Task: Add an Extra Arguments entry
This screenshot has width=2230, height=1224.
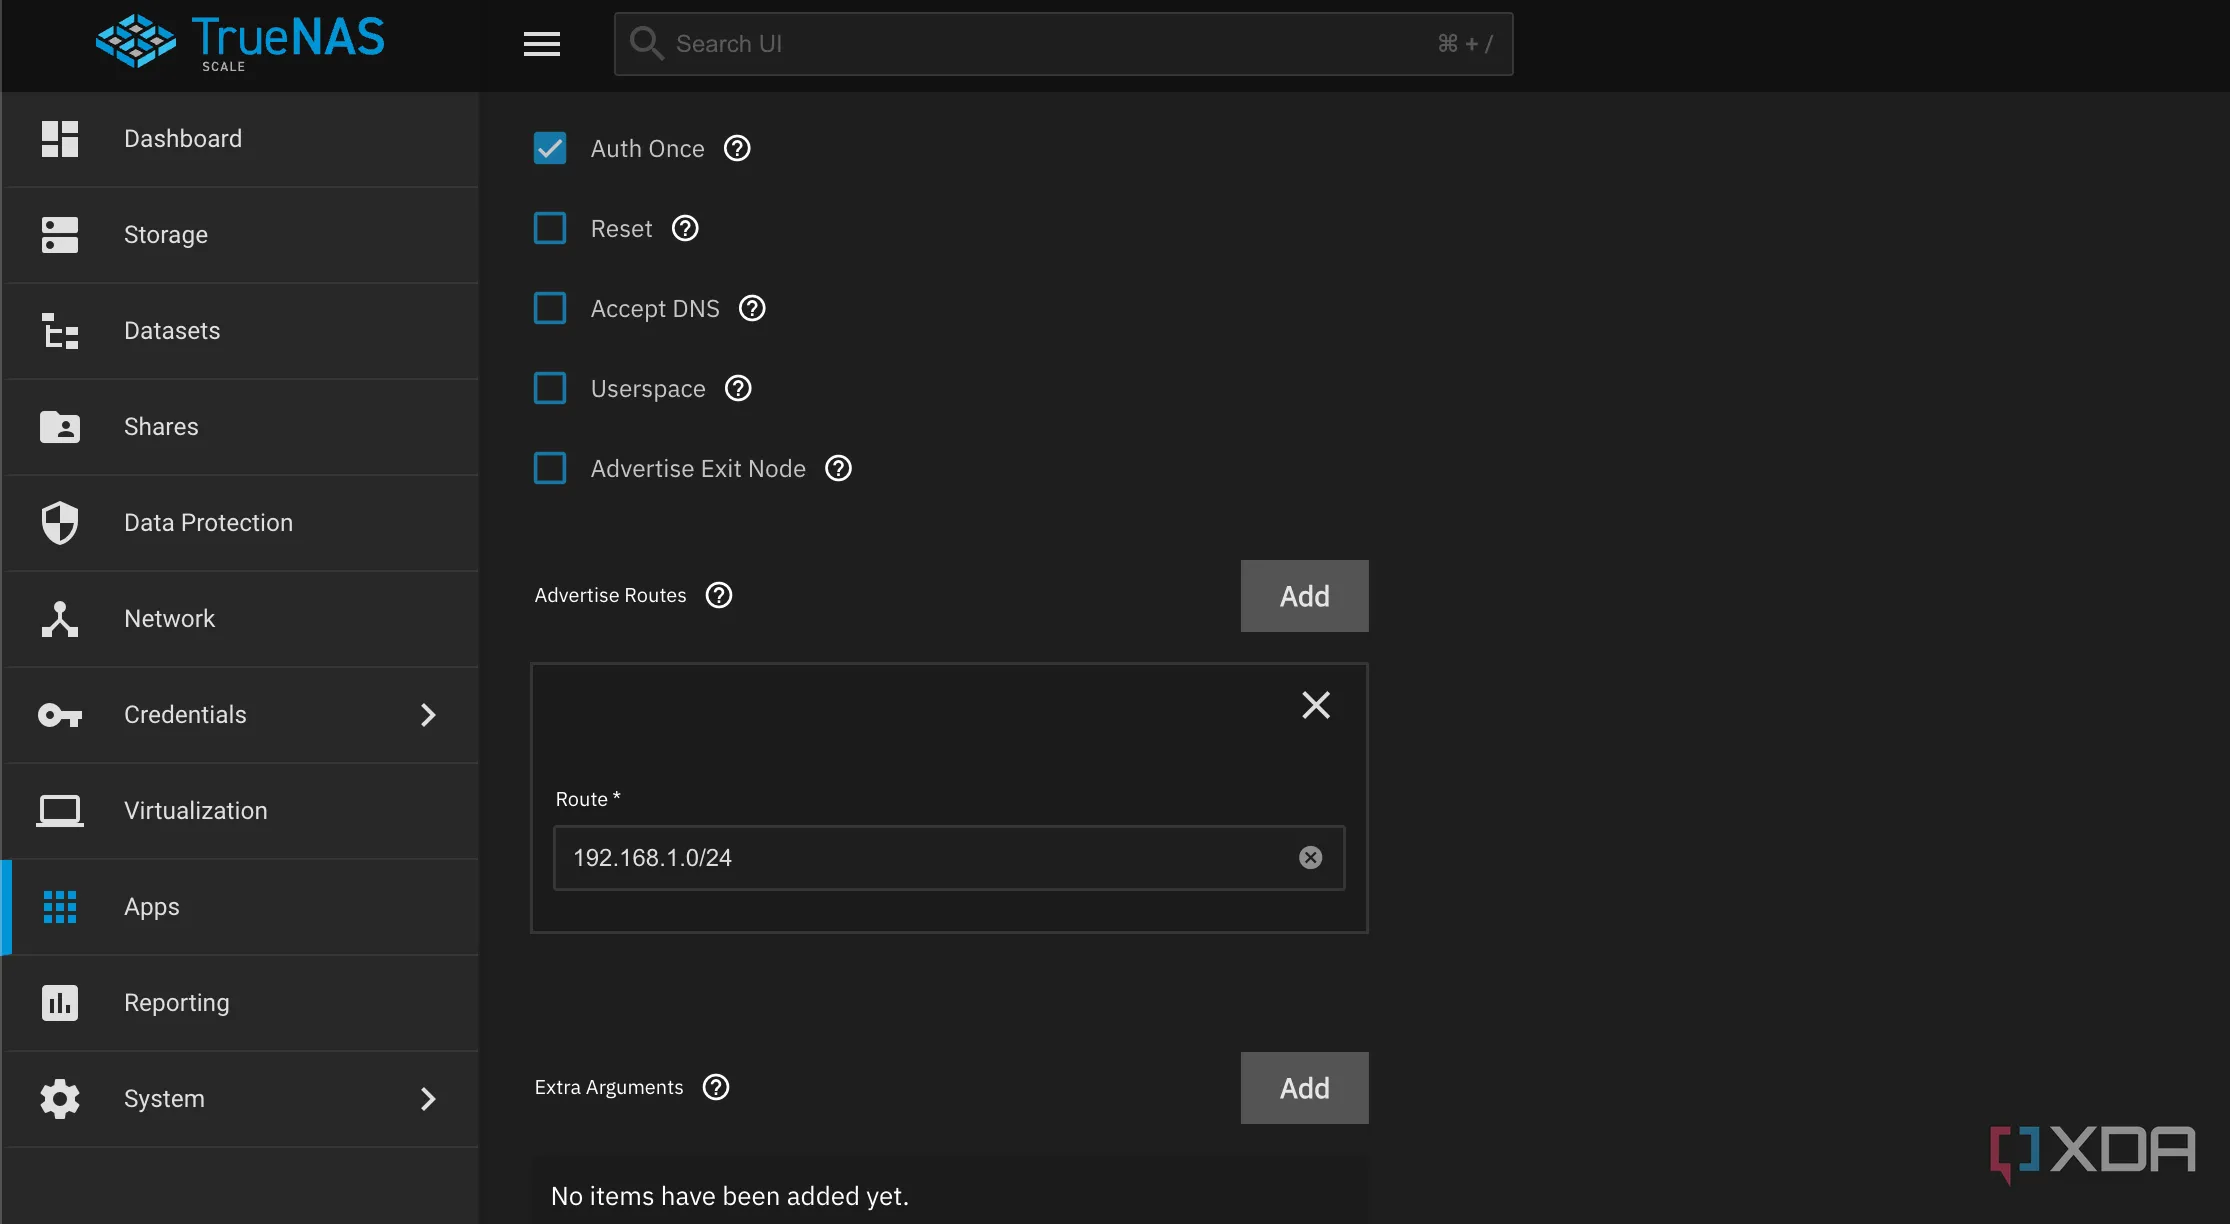Action: (x=1305, y=1088)
